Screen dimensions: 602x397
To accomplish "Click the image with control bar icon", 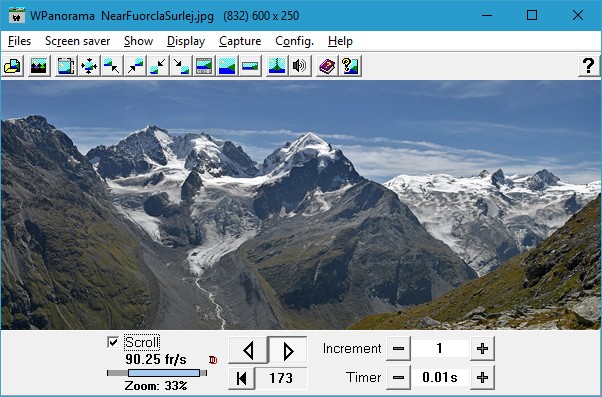I will 204,66.
